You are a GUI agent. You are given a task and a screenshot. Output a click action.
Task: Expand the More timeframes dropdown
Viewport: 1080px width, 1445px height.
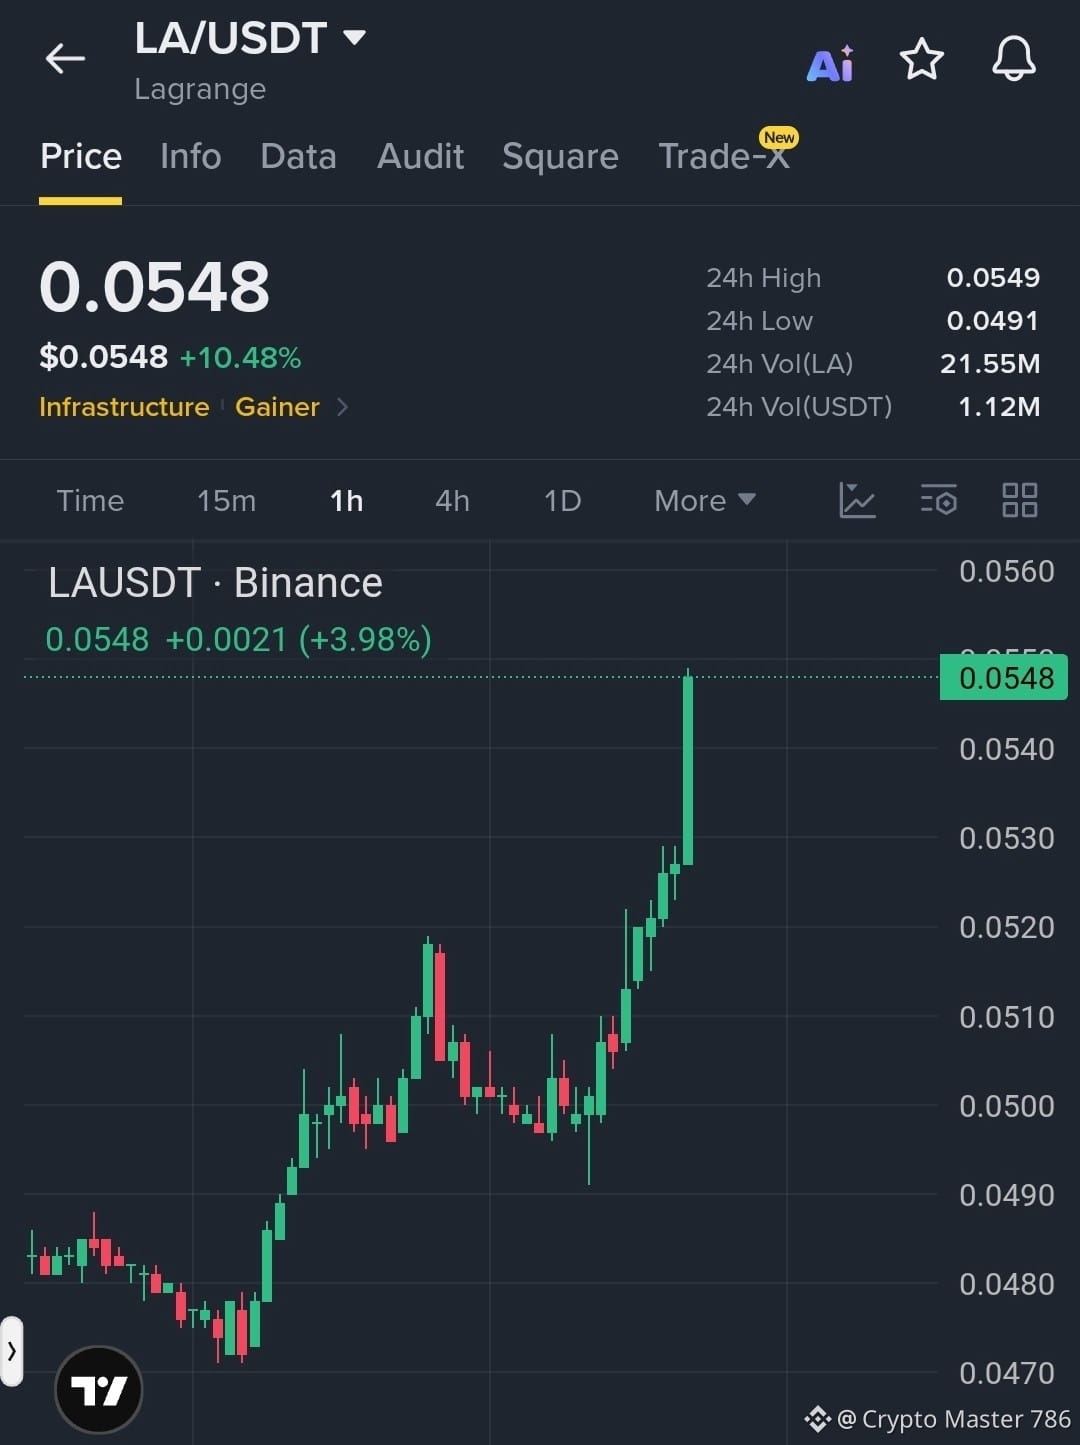point(705,500)
